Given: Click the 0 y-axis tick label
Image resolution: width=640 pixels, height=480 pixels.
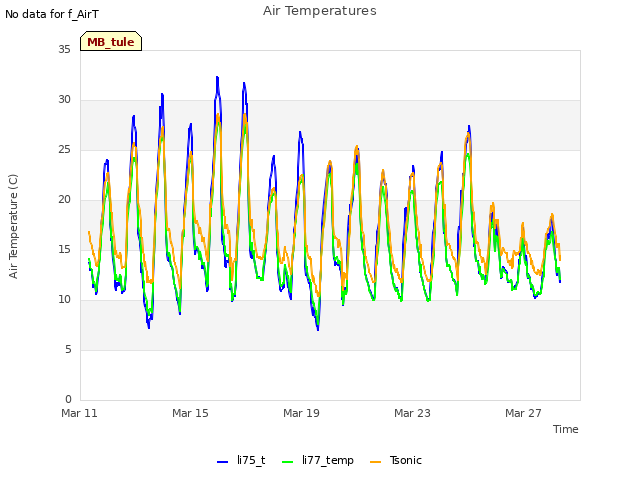Looking at the screenshot, I should [x=68, y=399].
